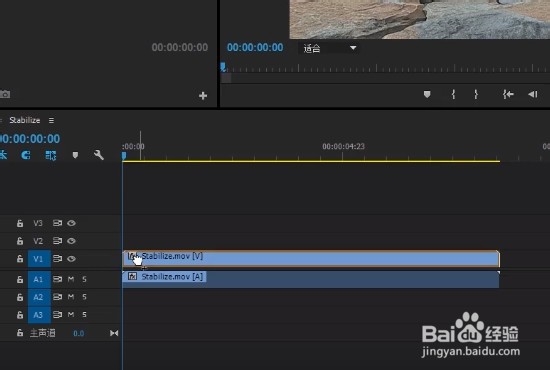Open timeline display settings wrench

pos(99,155)
